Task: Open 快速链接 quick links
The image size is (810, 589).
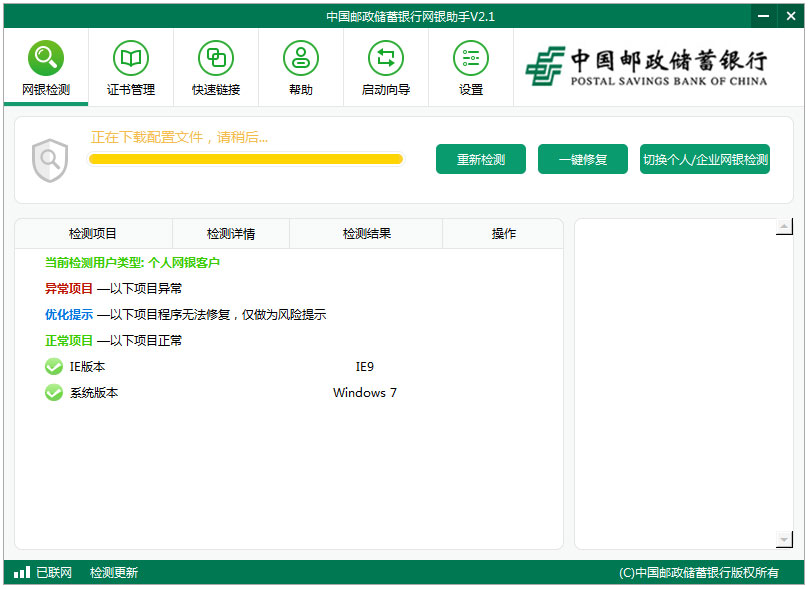Action: coord(216,67)
